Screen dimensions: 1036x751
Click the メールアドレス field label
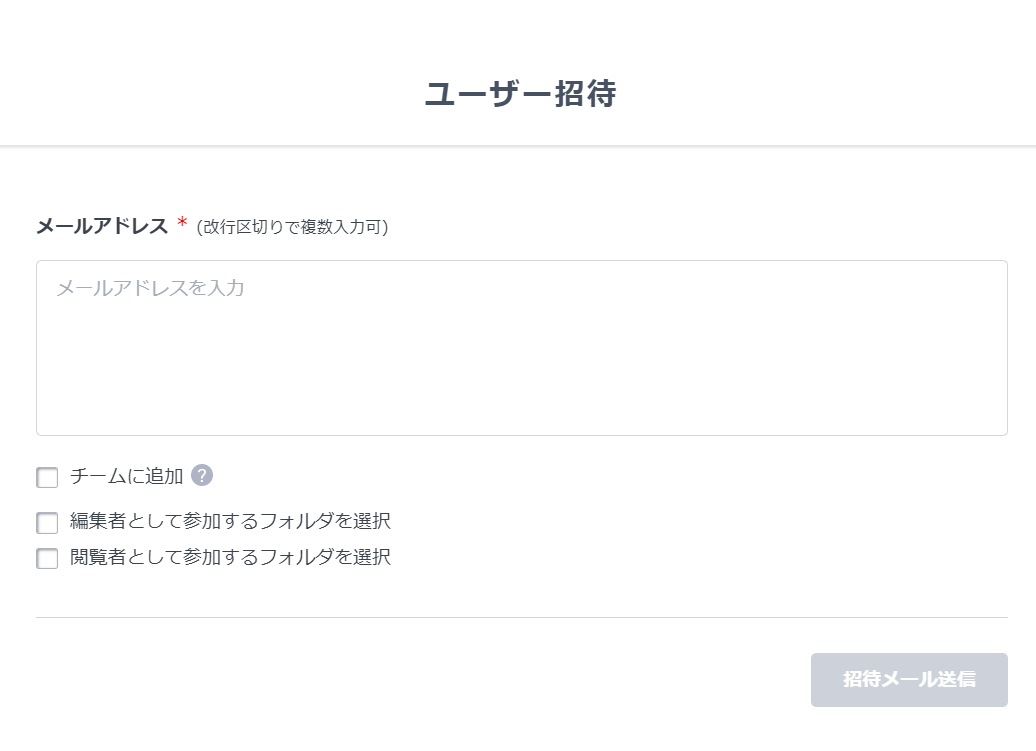tap(101, 226)
